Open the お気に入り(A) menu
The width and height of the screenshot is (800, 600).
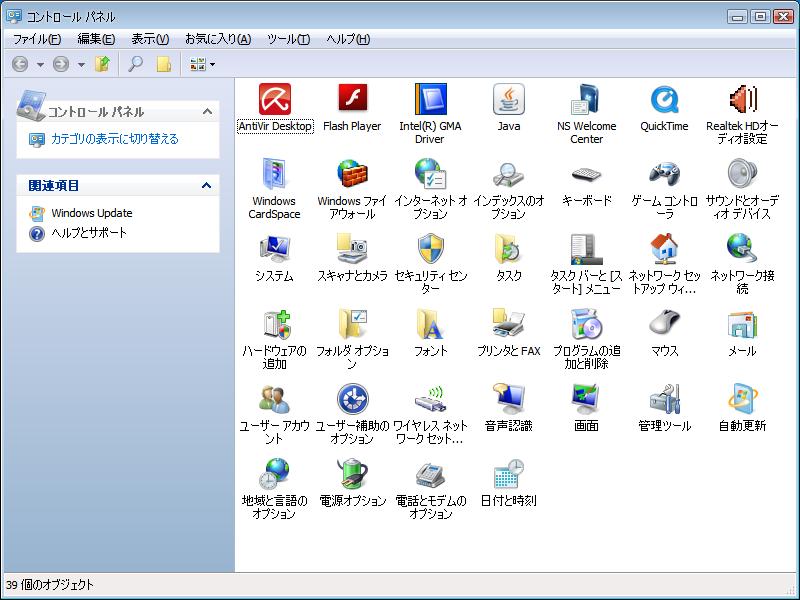218,39
